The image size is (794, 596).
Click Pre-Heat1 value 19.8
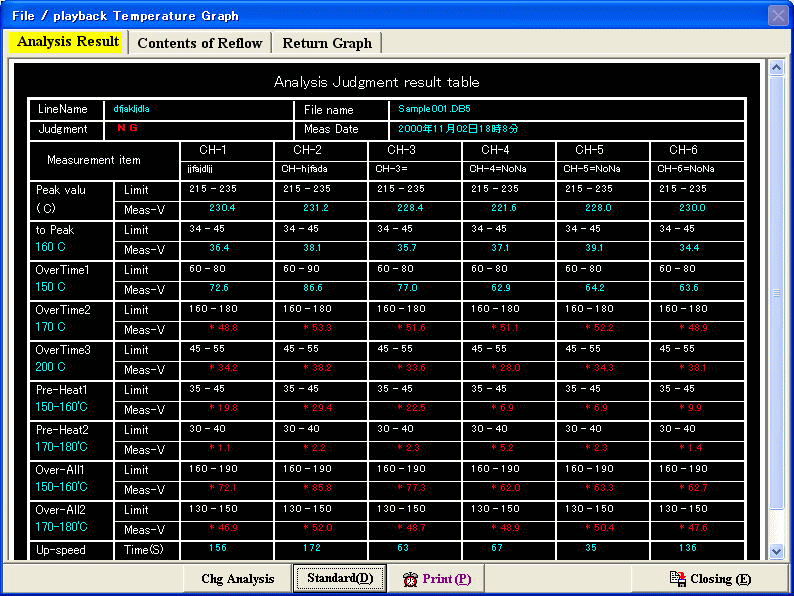click(x=223, y=408)
